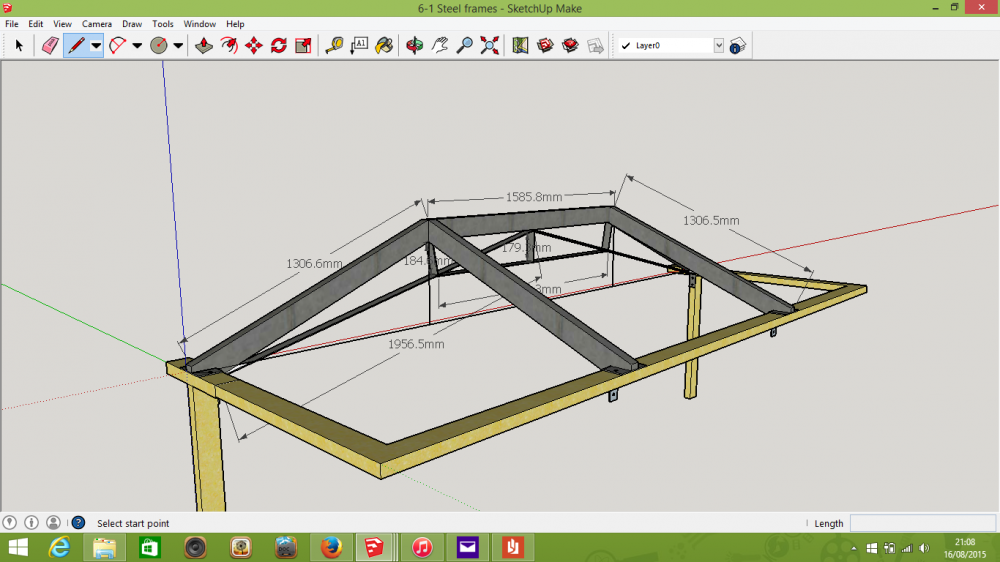Click the Zoom Extents icon
Image resolution: width=1000 pixels, height=562 pixels.
click(489, 45)
